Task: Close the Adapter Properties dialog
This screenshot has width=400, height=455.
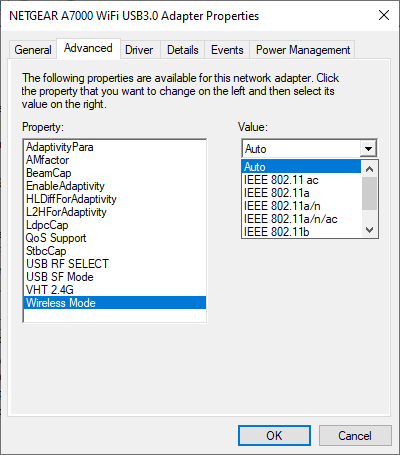Action: coord(384,15)
